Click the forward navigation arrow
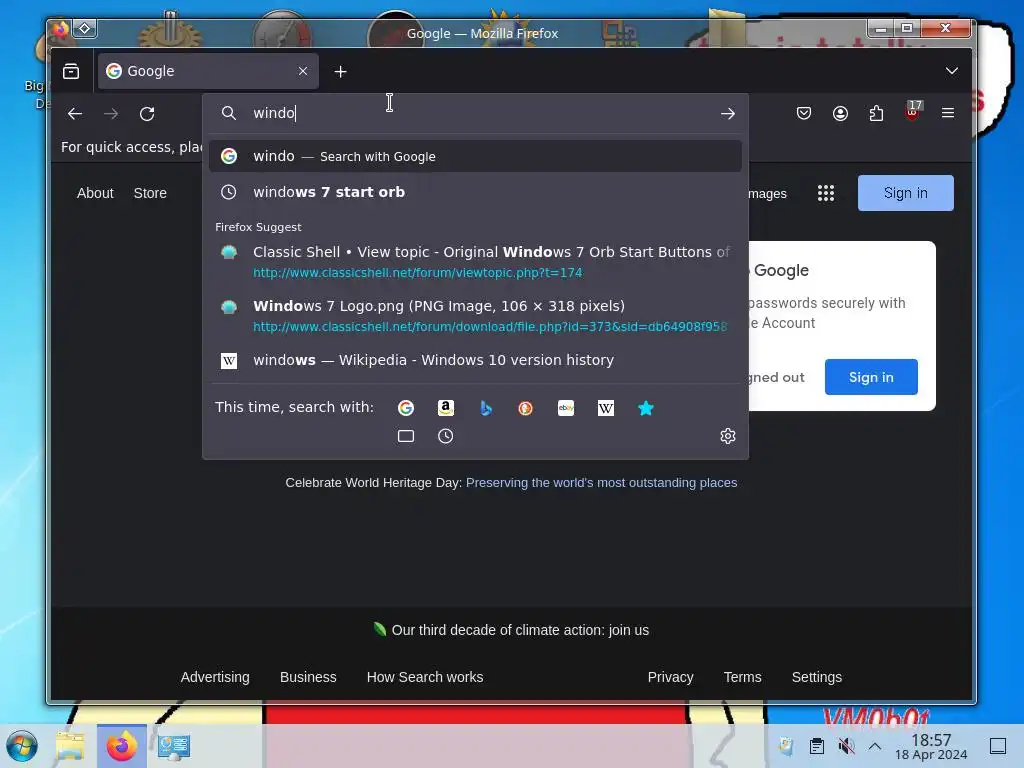Image resolution: width=1024 pixels, height=768 pixels. [x=111, y=114]
